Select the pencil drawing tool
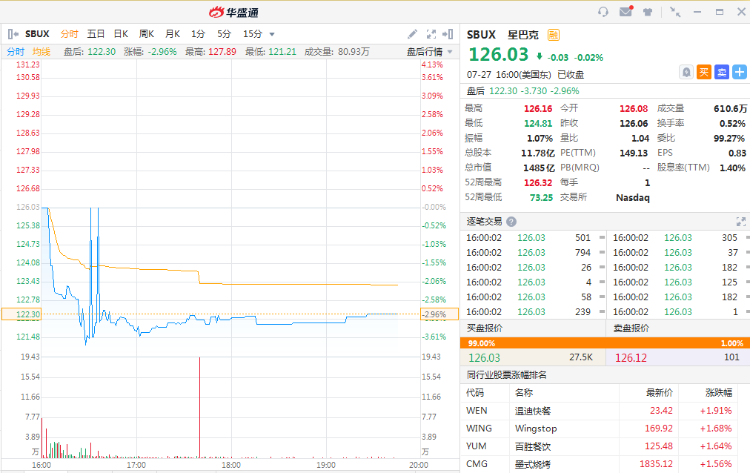This screenshot has height=473, width=750. (x=412, y=34)
